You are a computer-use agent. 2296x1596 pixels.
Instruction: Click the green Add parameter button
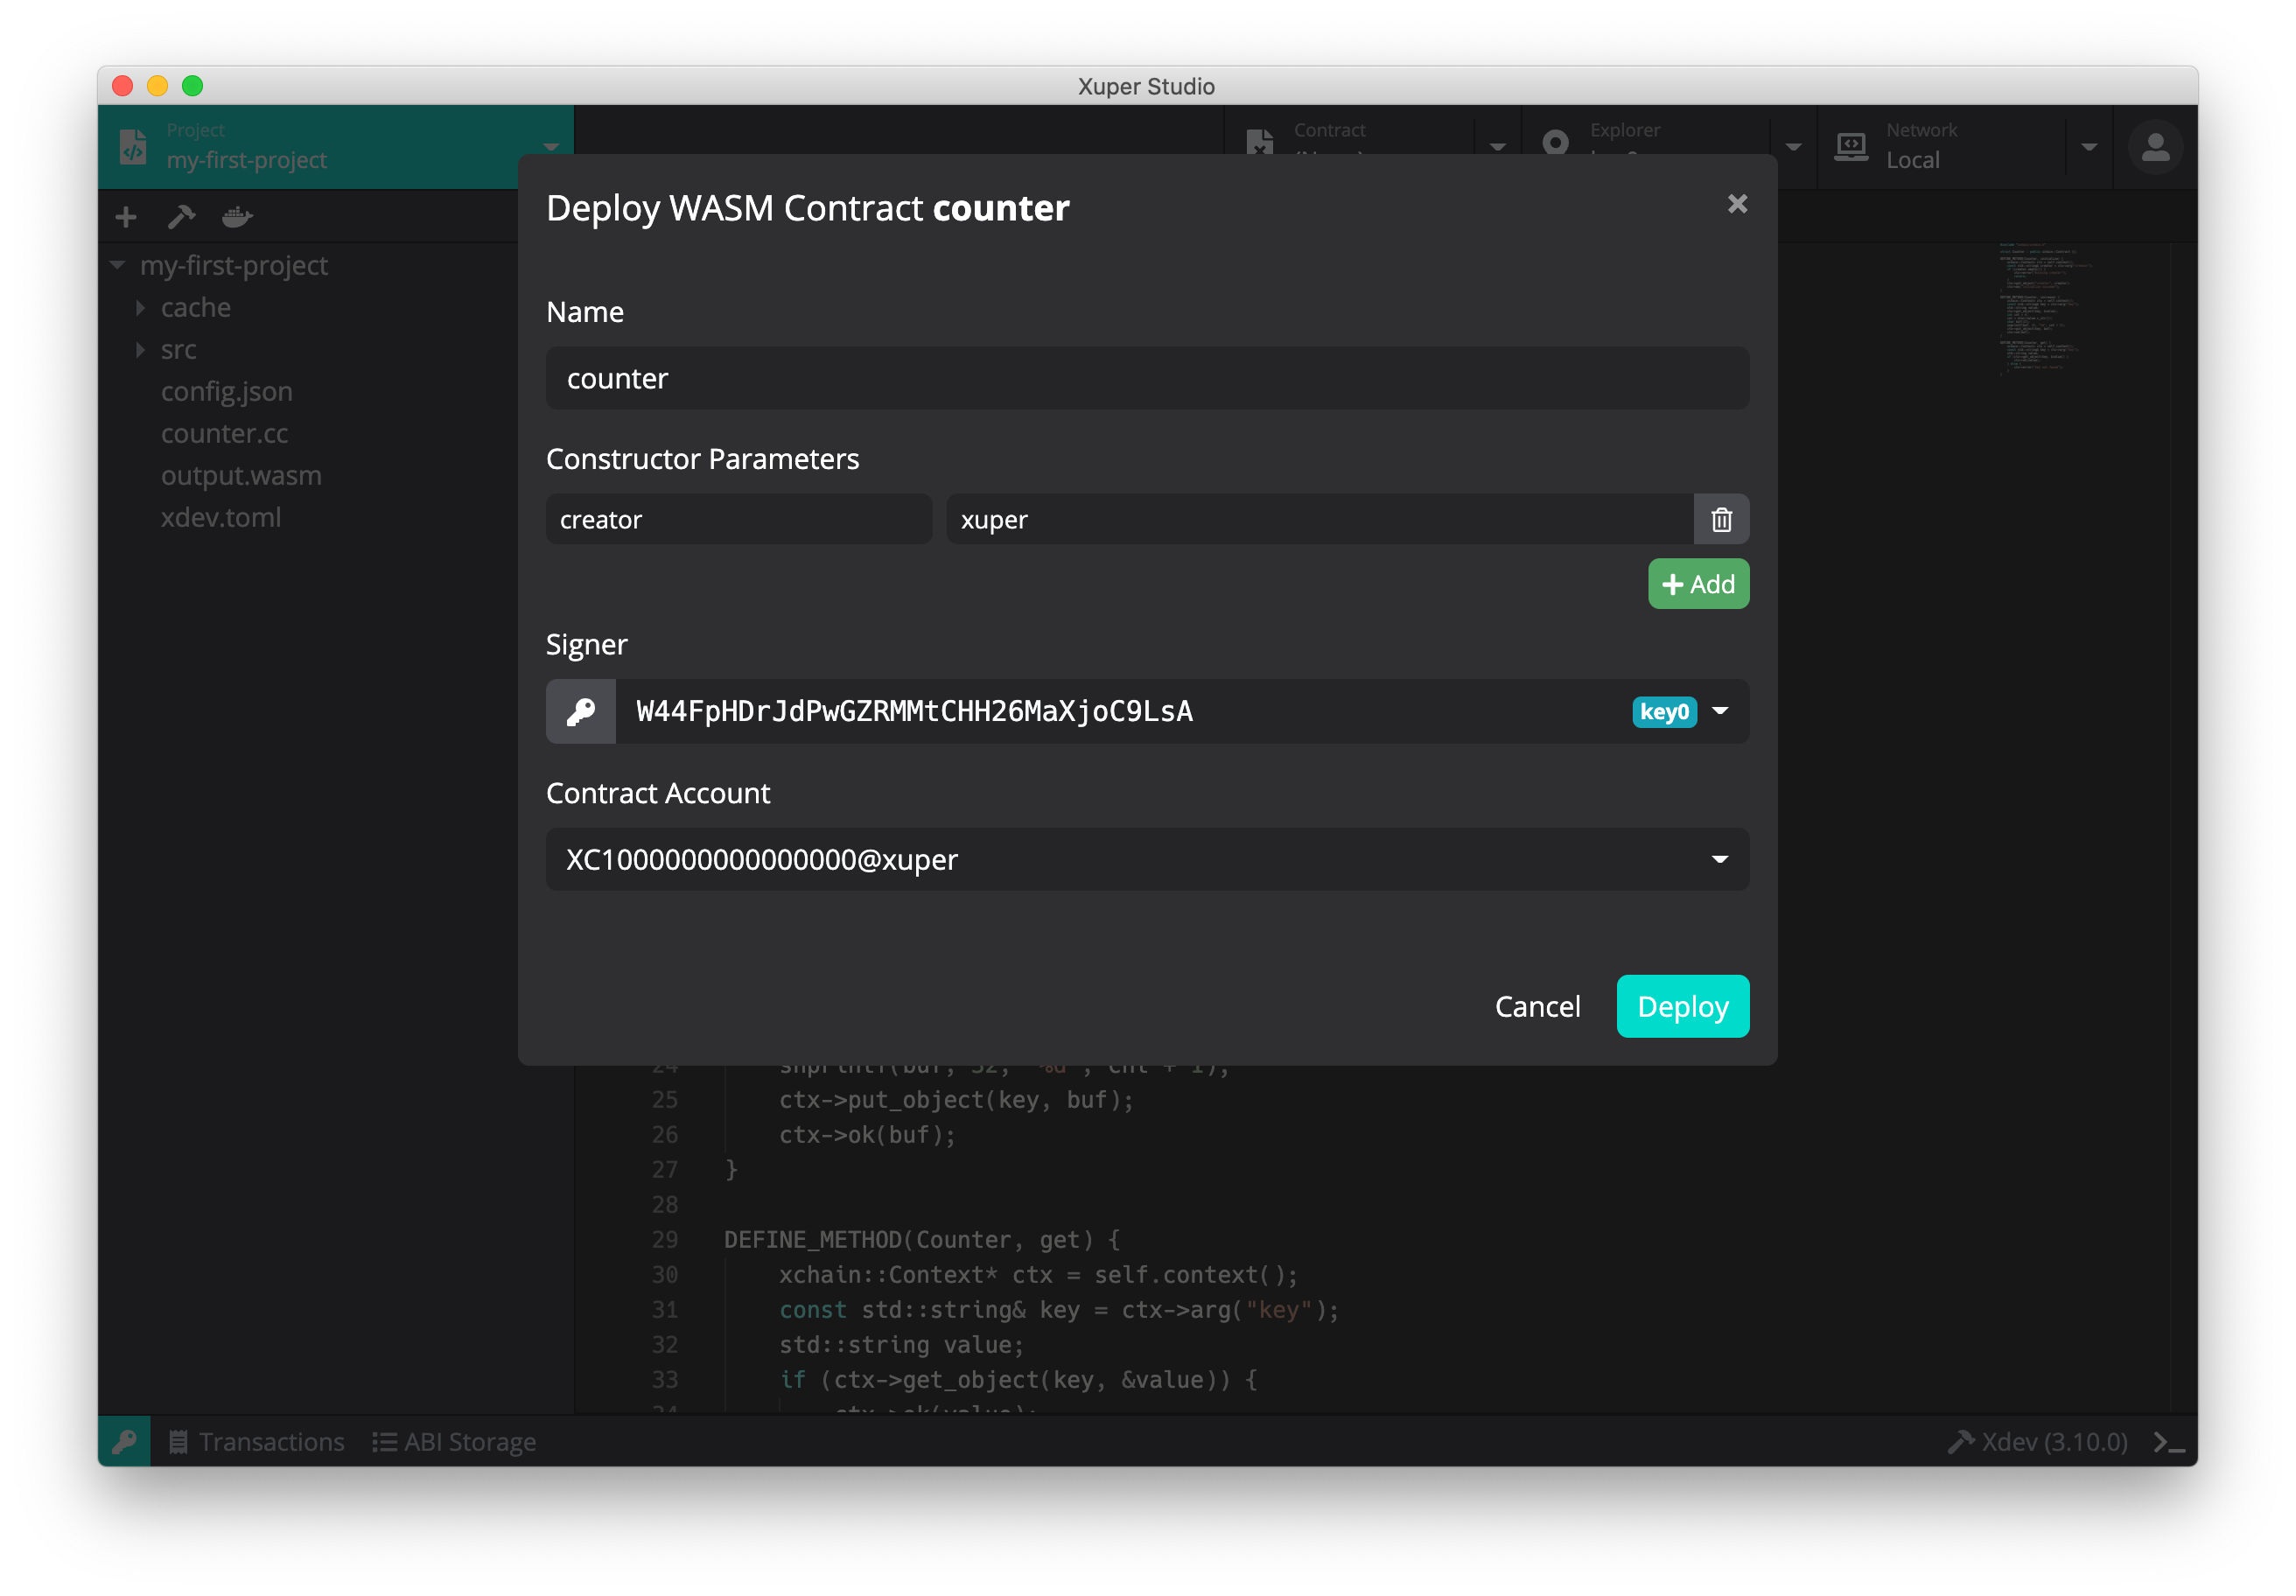coord(1697,584)
